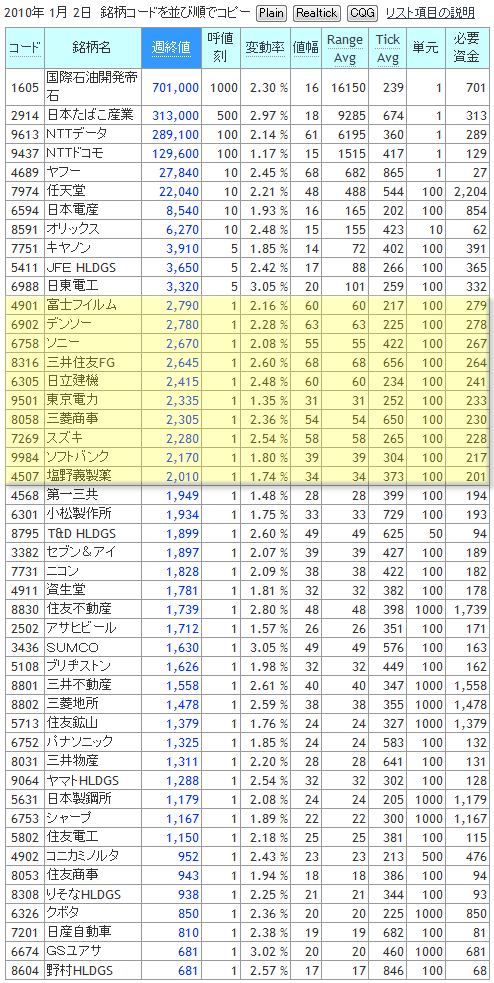This screenshot has height=983, width=494.
Task: Click 3,320 price of 日東電工
Action: click(182, 285)
